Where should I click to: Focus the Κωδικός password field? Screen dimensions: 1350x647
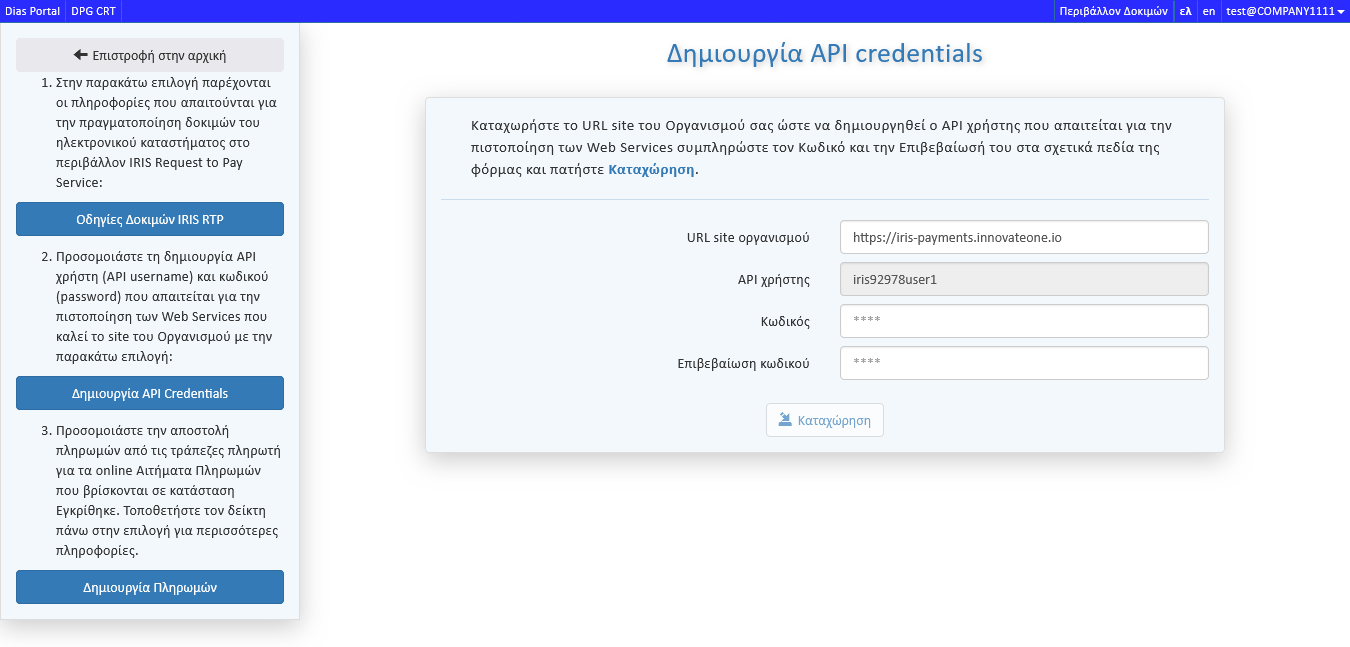(x=1024, y=321)
